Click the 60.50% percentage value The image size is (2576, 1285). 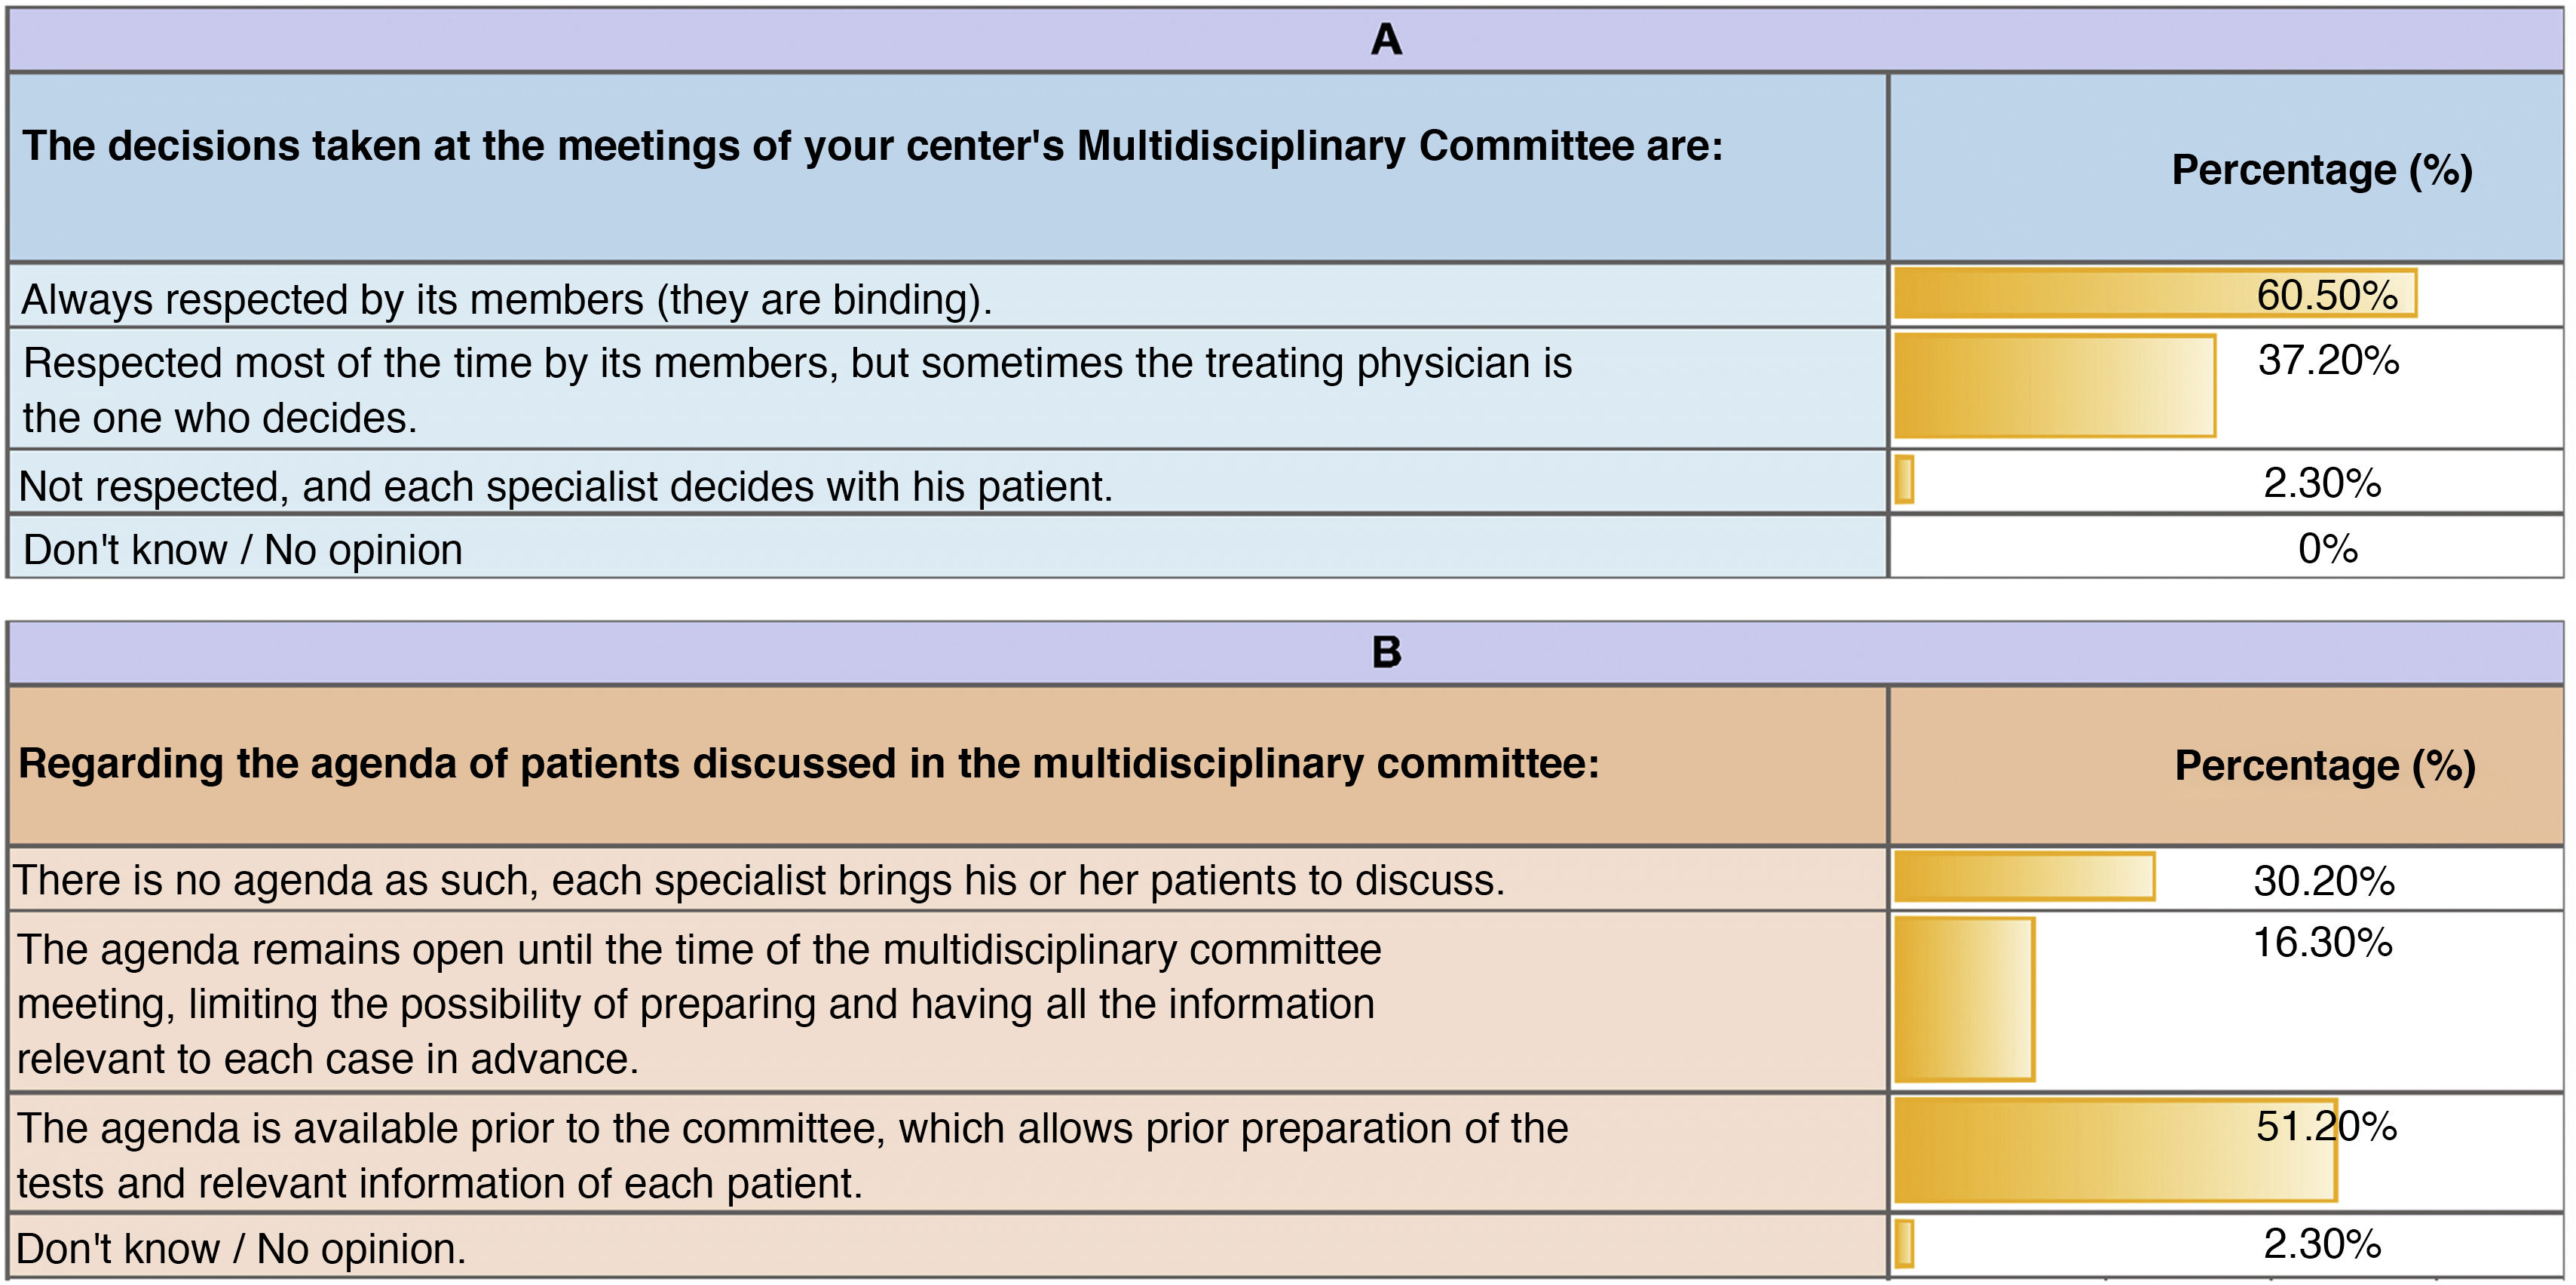click(x=2327, y=295)
